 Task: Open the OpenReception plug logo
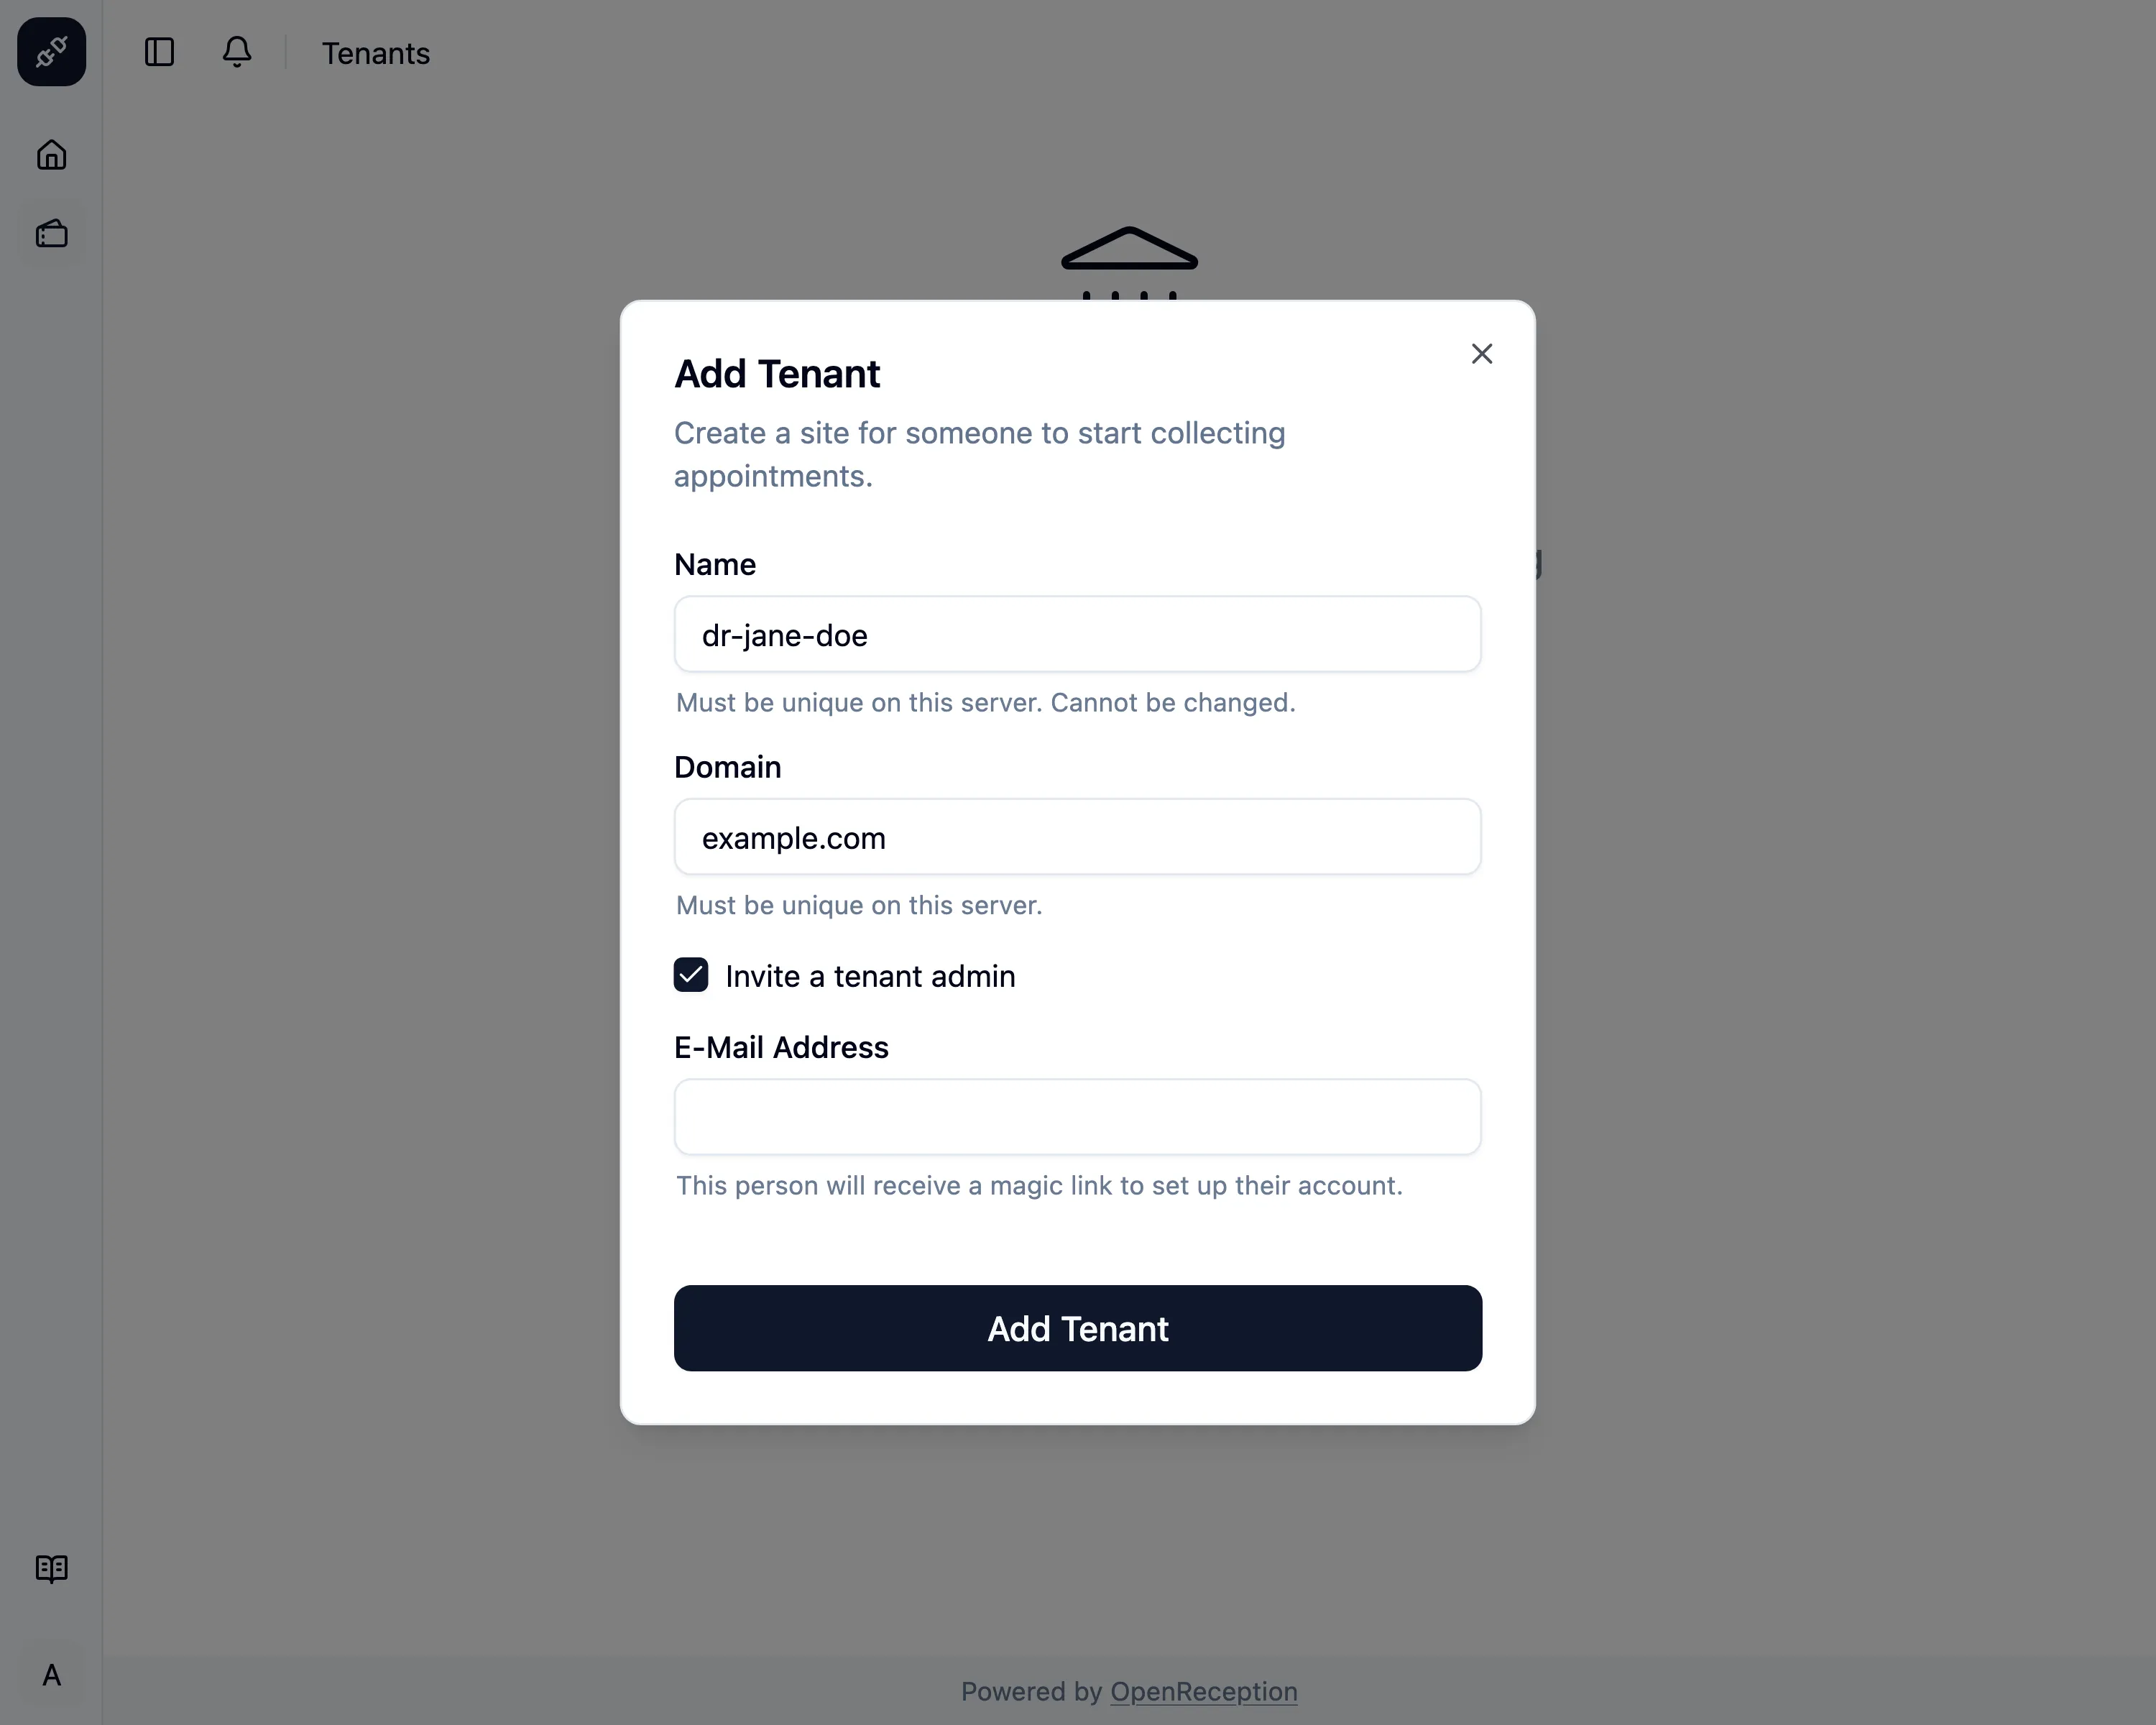tap(51, 52)
